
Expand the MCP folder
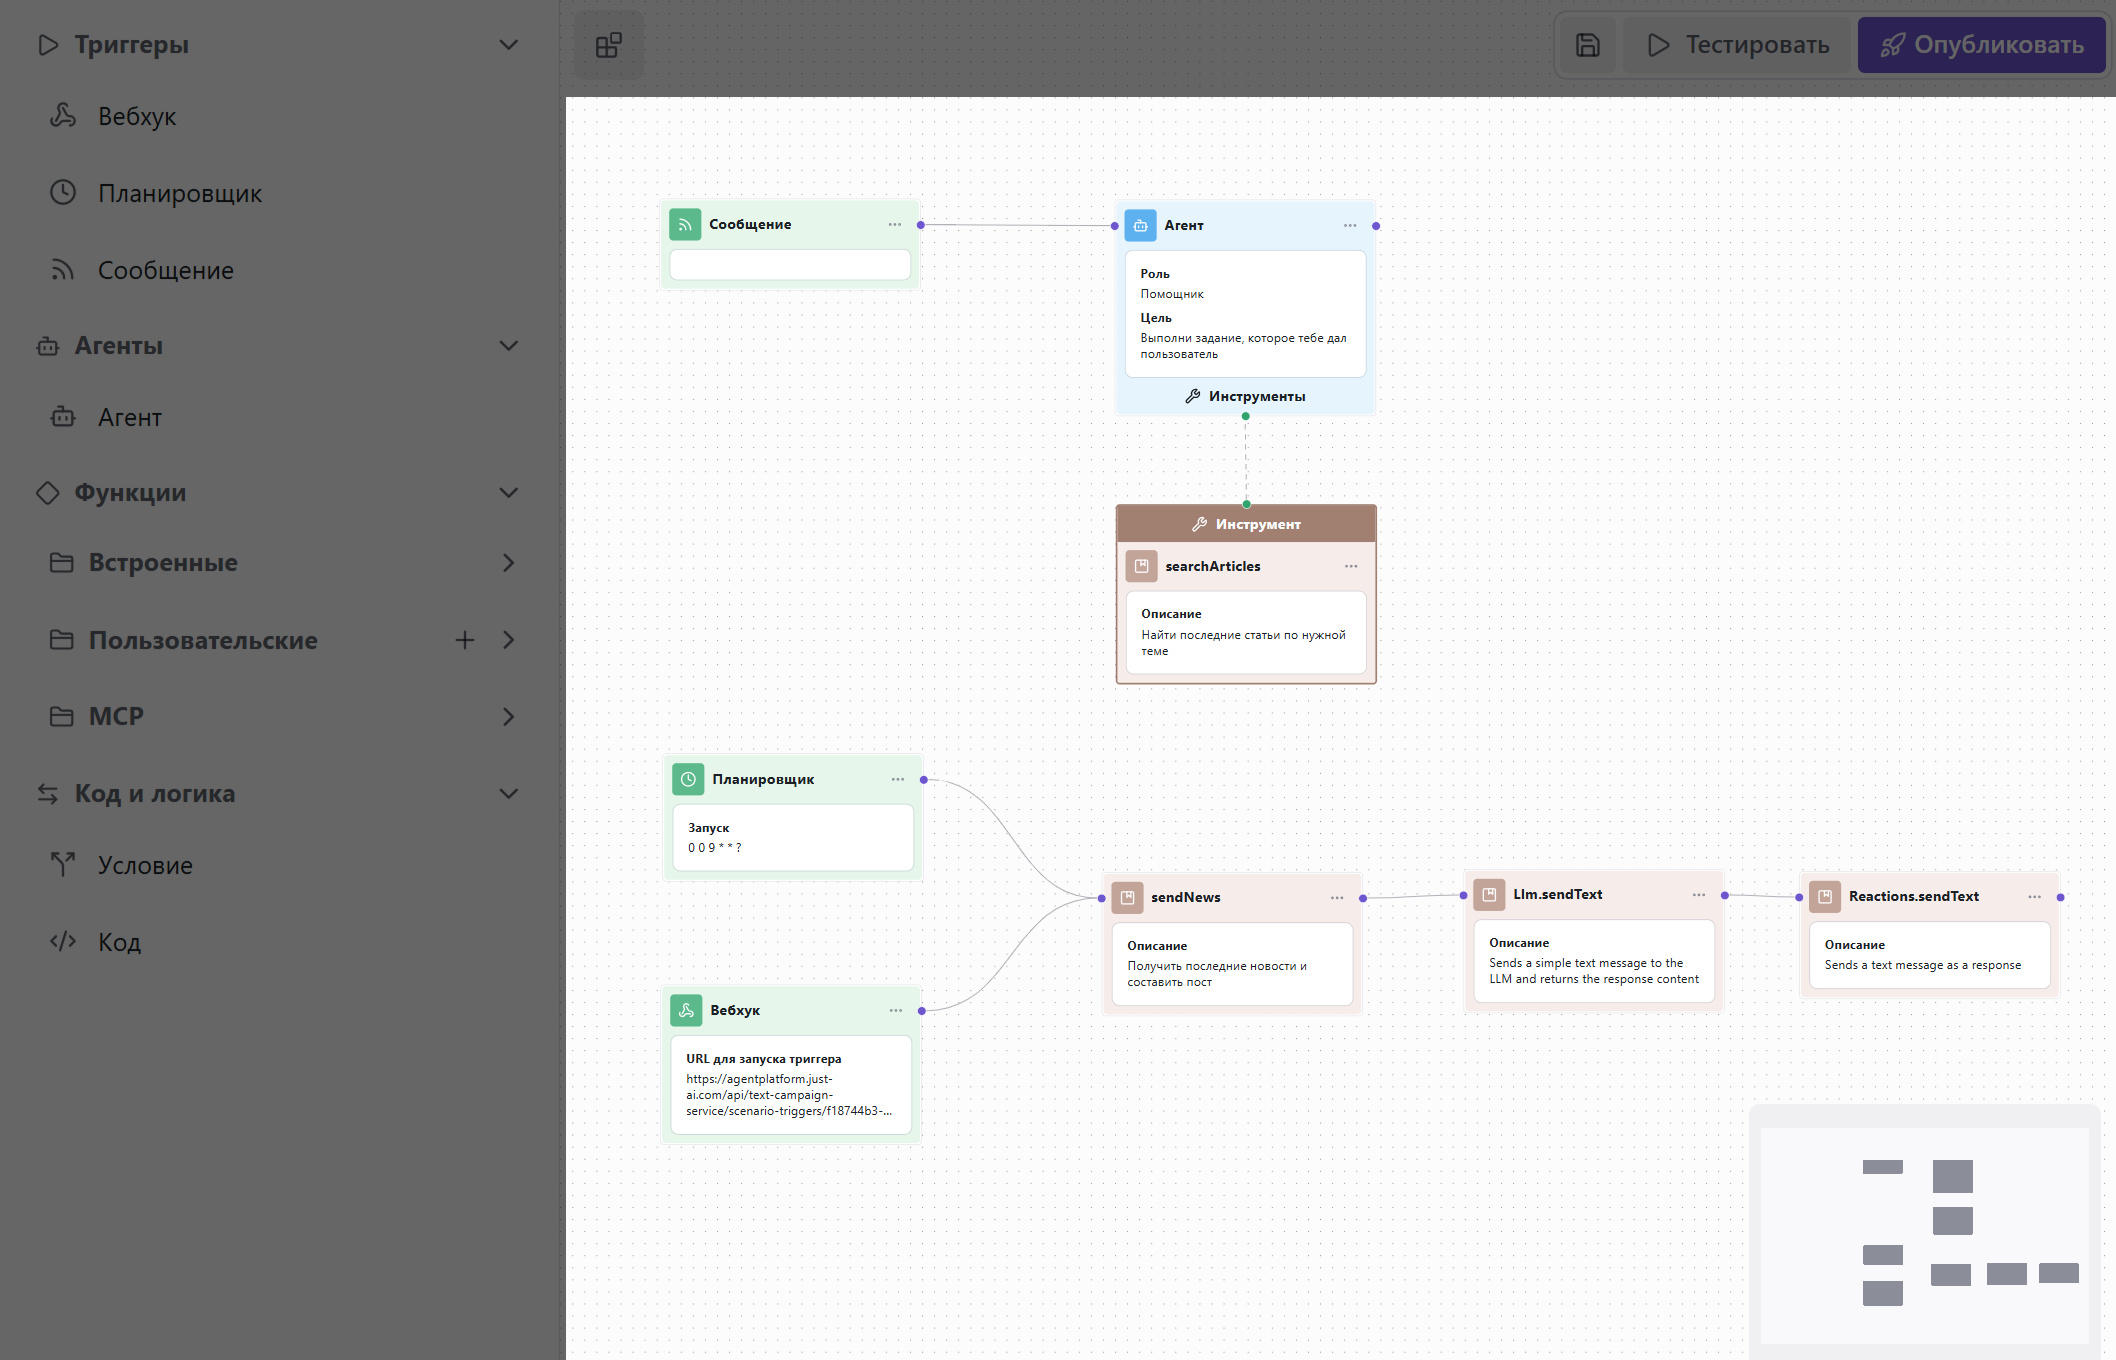click(x=508, y=717)
